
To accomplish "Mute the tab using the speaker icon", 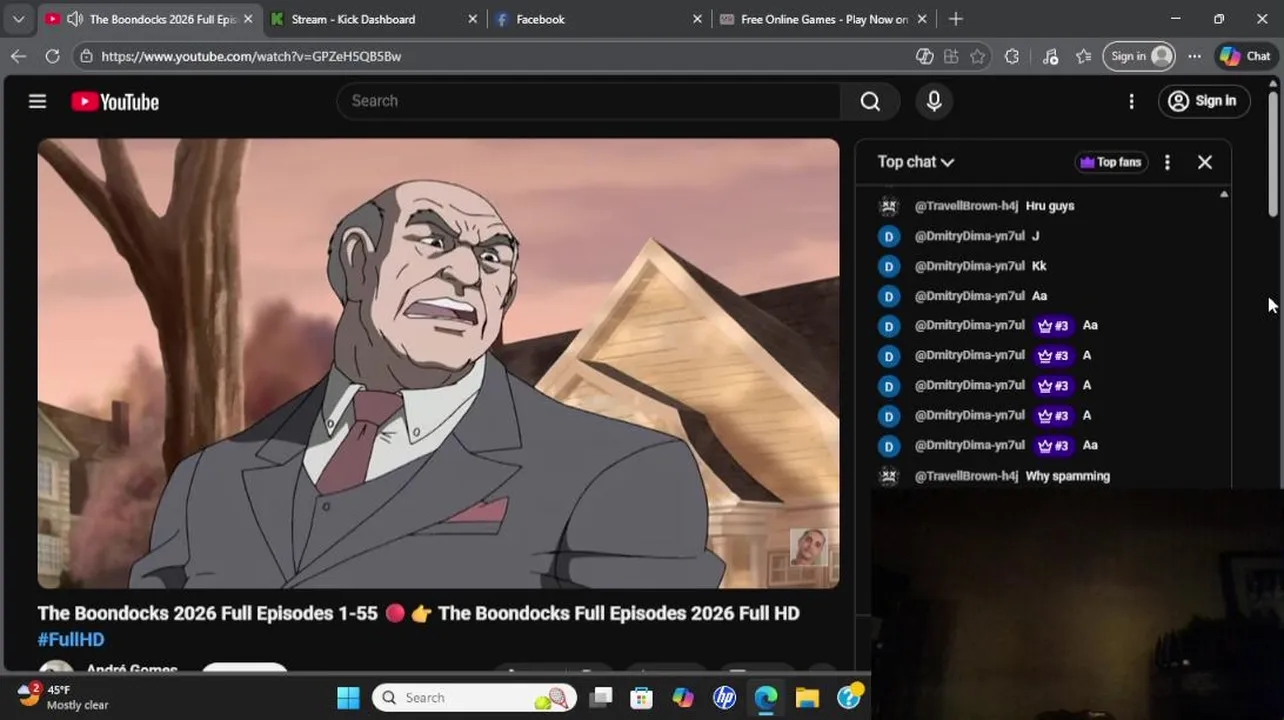I will pos(74,19).
